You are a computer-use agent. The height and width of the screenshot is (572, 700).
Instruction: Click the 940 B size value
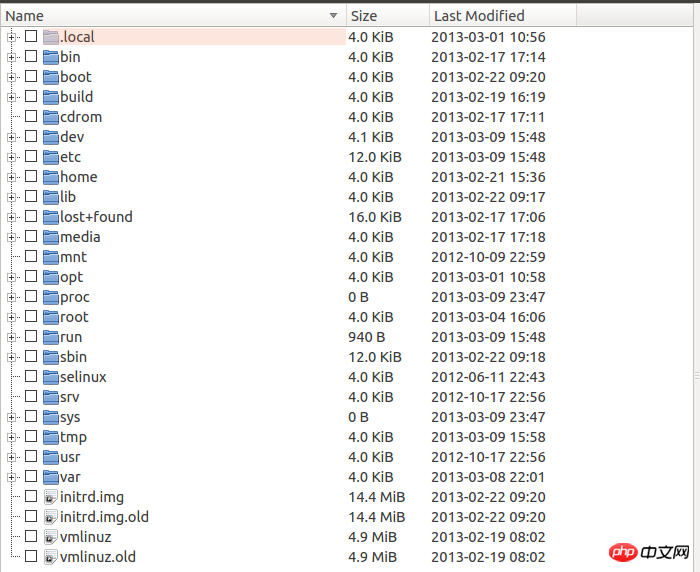[x=367, y=337]
